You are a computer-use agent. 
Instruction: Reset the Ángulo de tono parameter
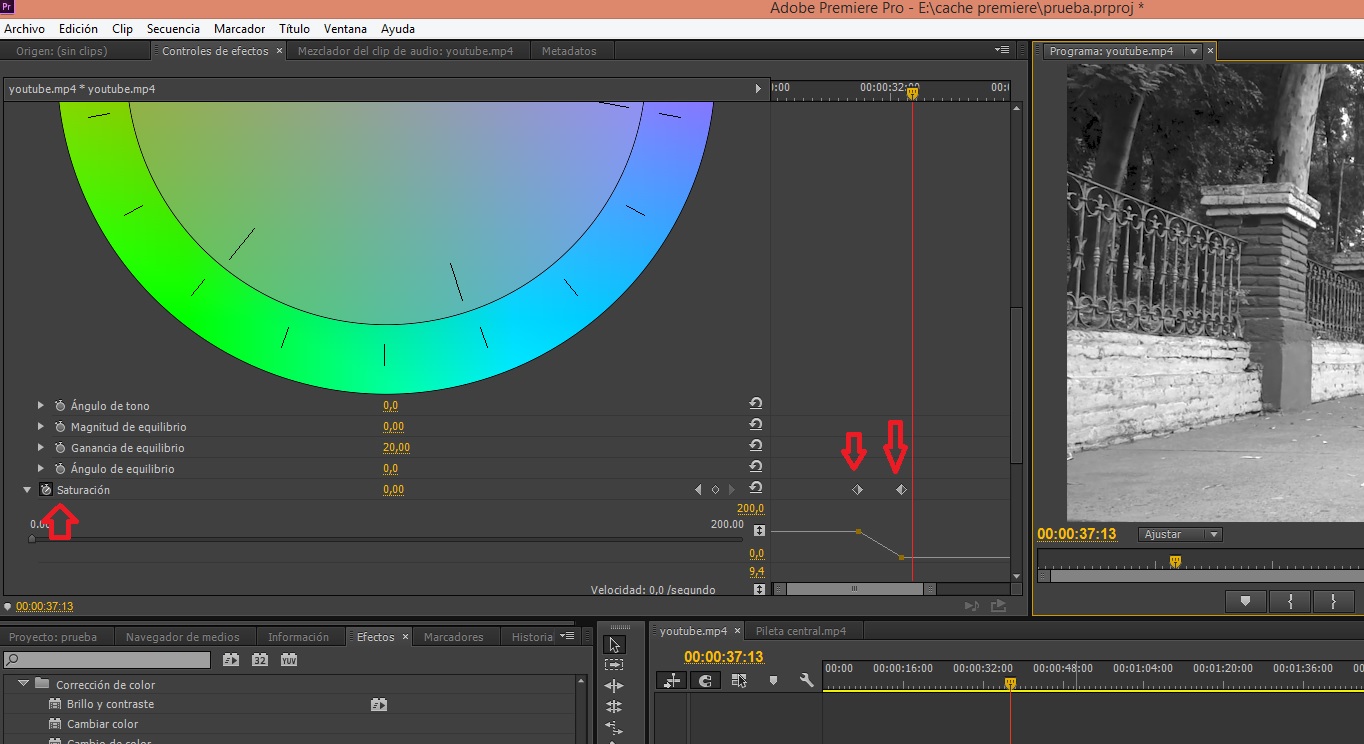point(756,404)
